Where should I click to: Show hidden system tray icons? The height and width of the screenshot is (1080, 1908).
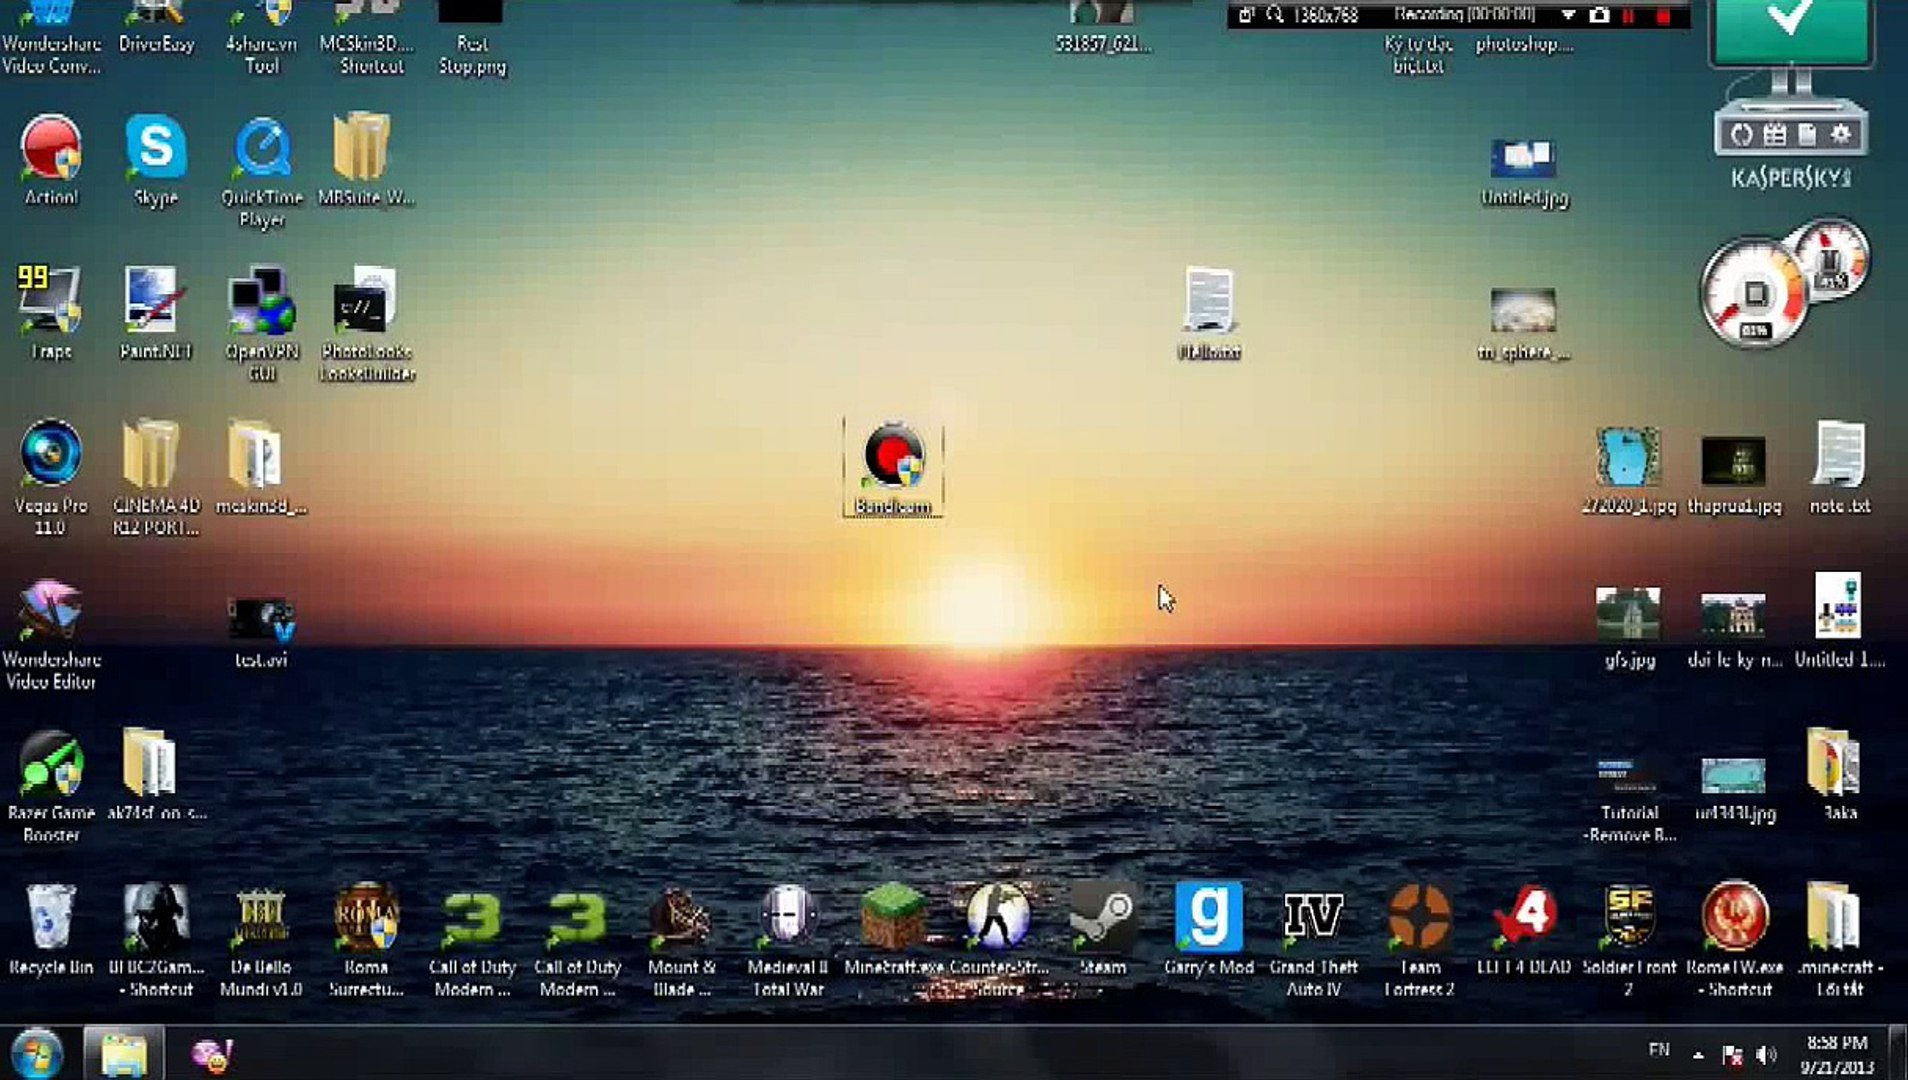pos(1698,1055)
